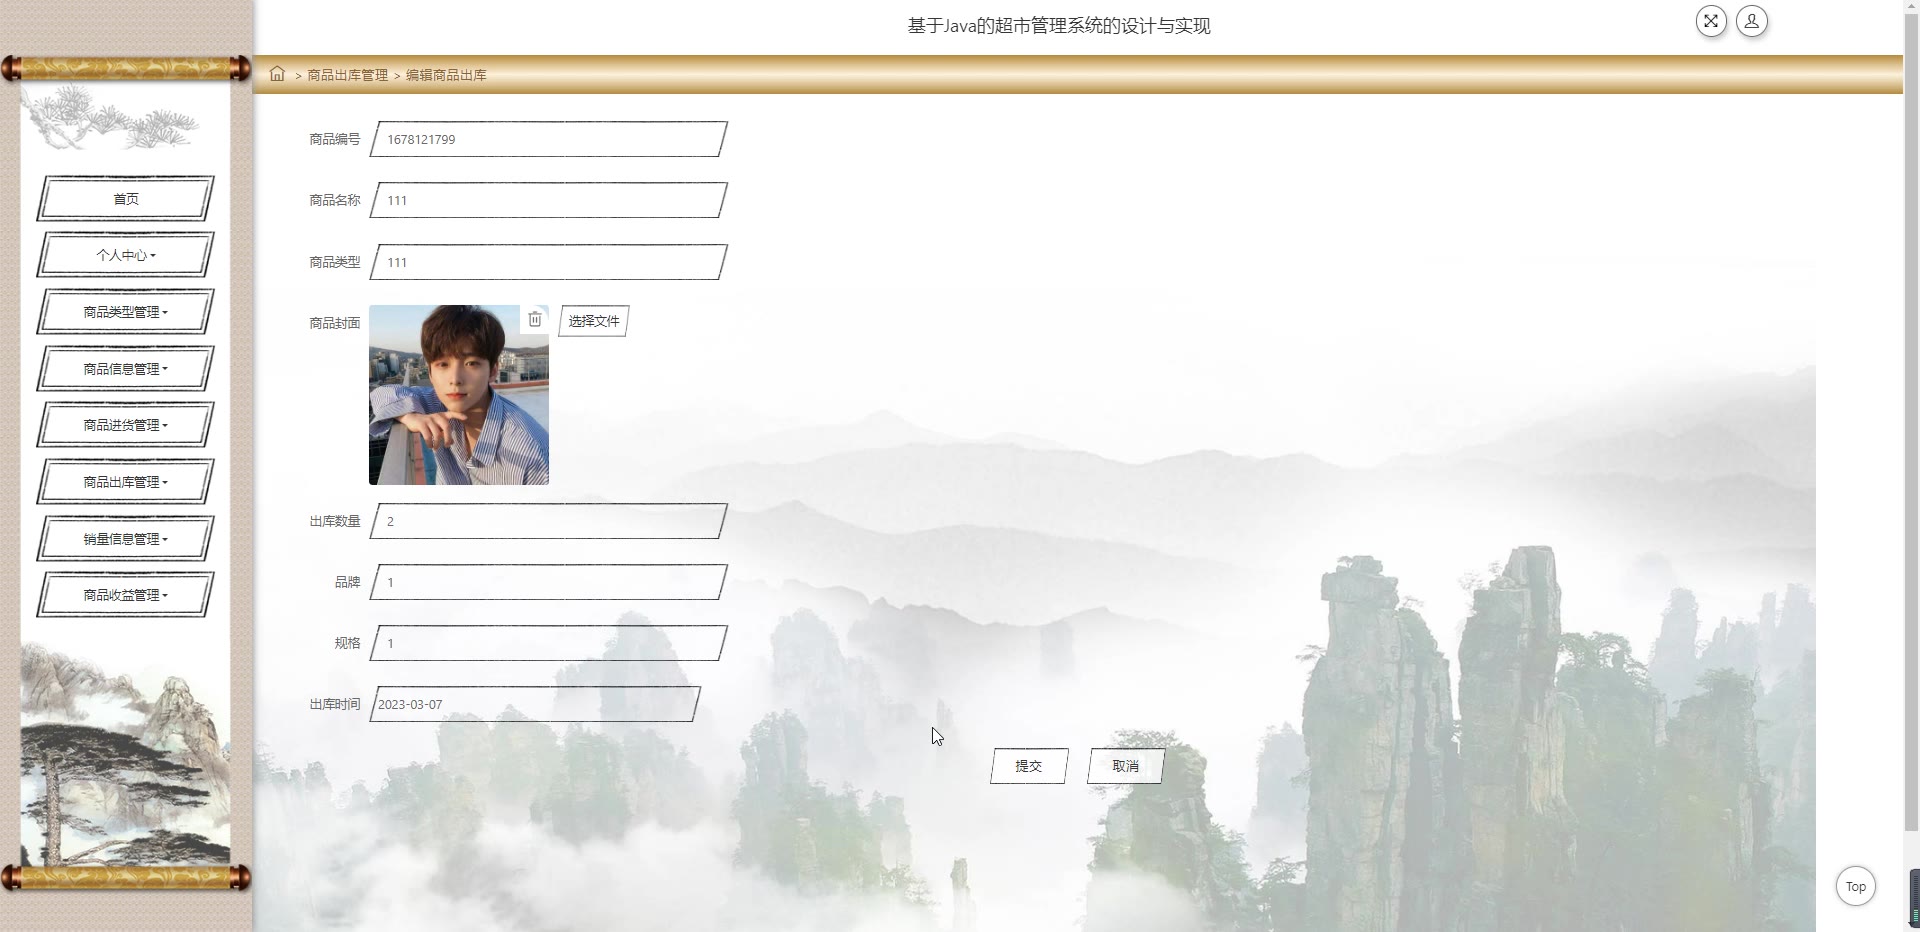1920x932 pixels.
Task: Submit the form with 提交 button
Action: [x=1029, y=766]
